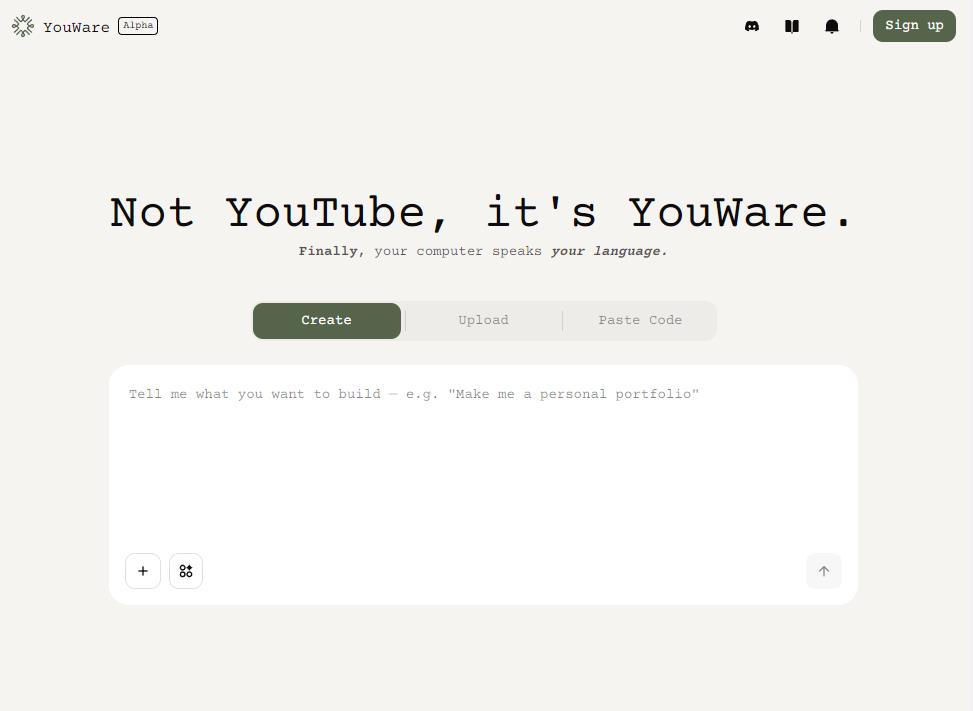The height and width of the screenshot is (711, 973).
Task: Click the 'Not YouTube, it's YouWare.' headline
Action: point(482,213)
